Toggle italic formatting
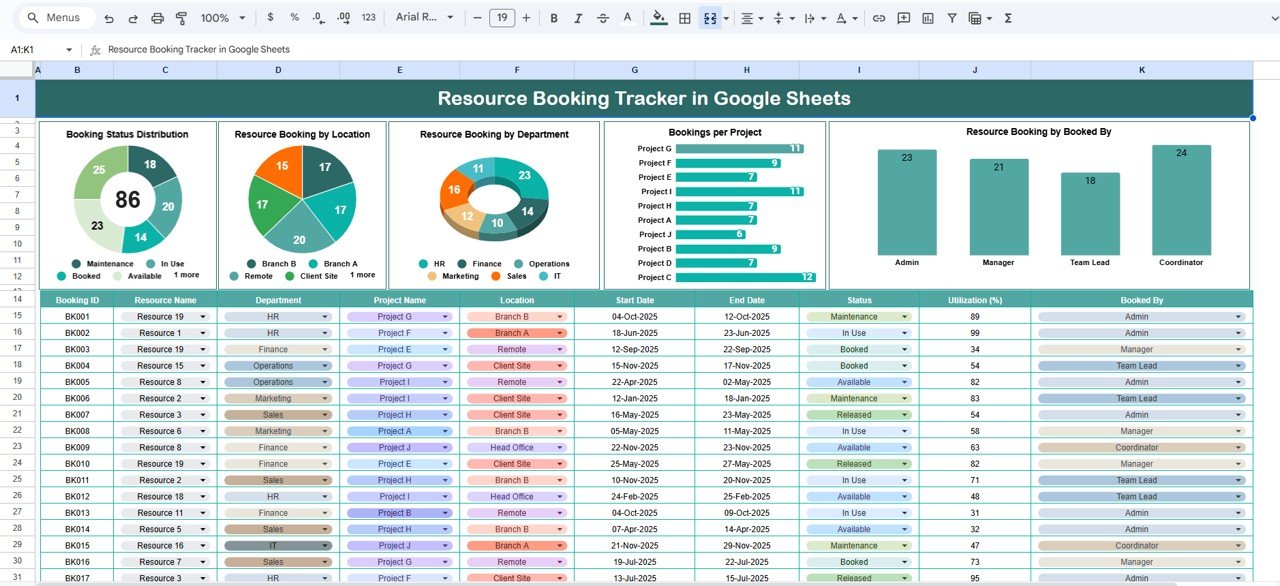This screenshot has width=1280, height=586. [x=577, y=18]
